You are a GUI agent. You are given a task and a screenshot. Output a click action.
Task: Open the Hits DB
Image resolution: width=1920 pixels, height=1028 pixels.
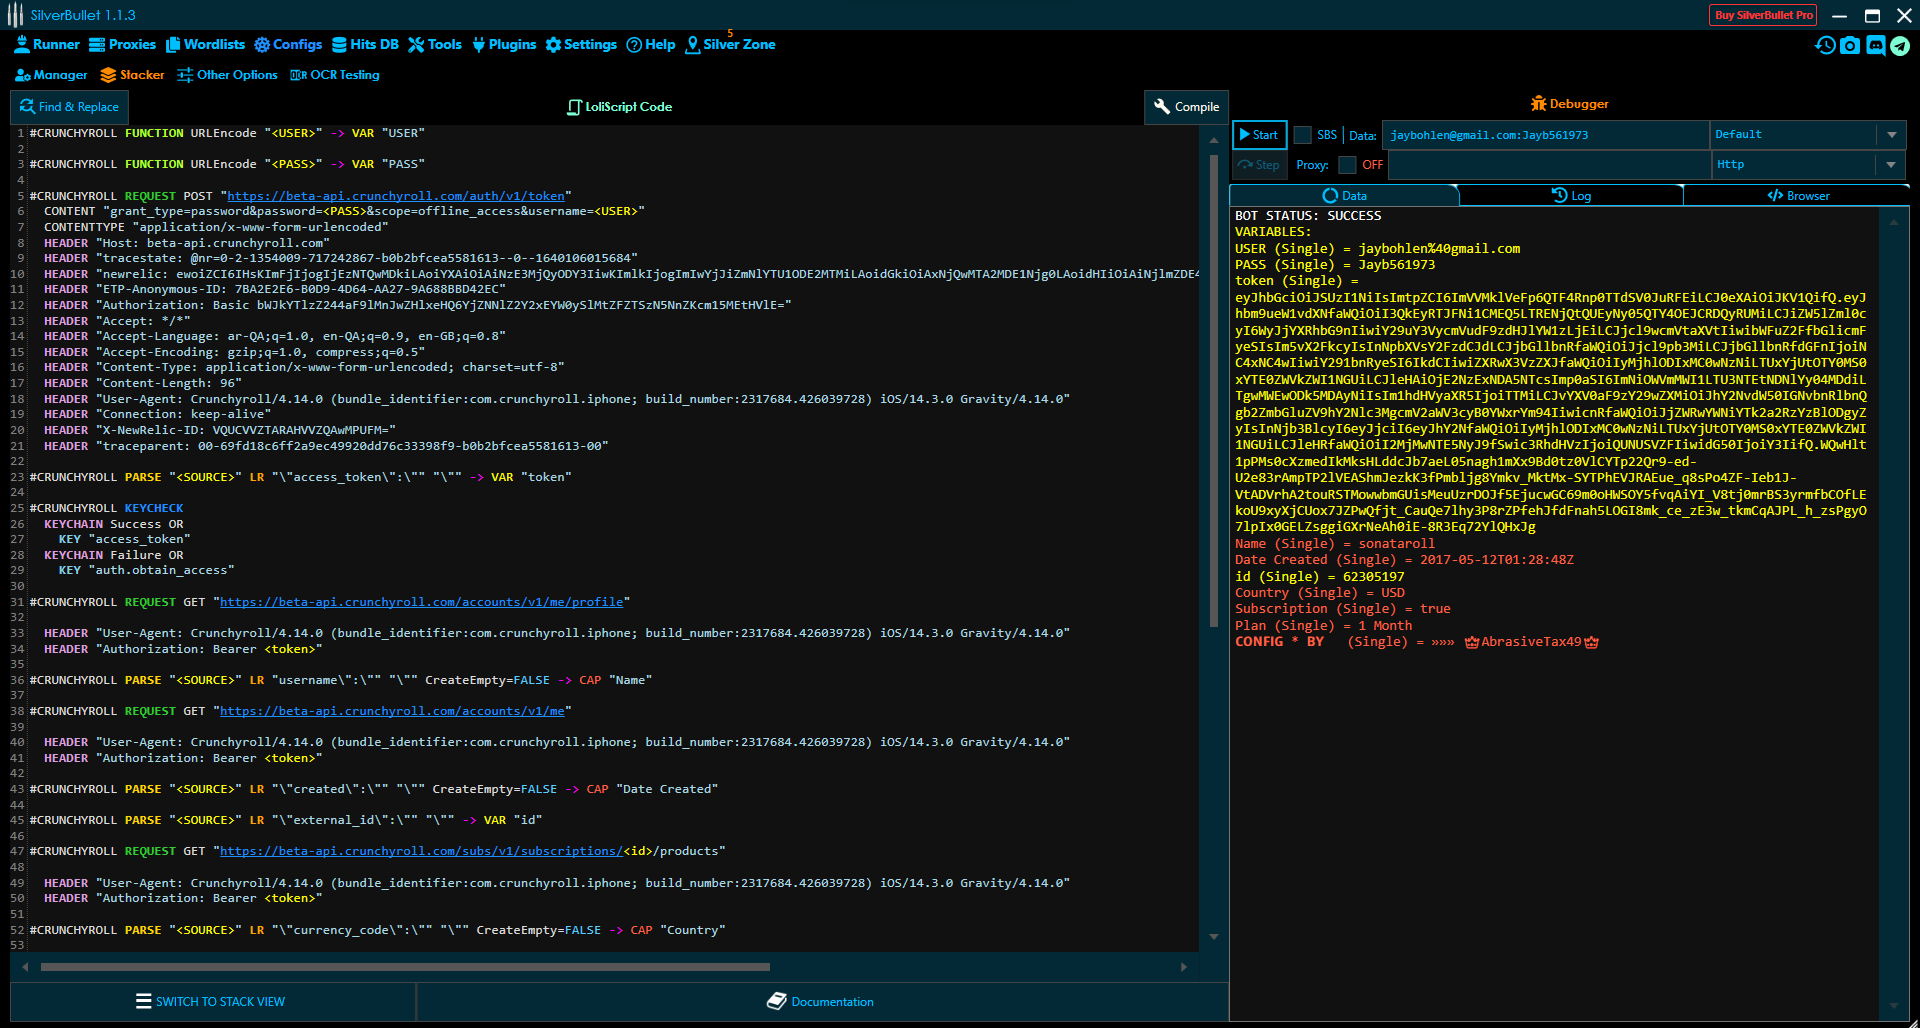(366, 44)
